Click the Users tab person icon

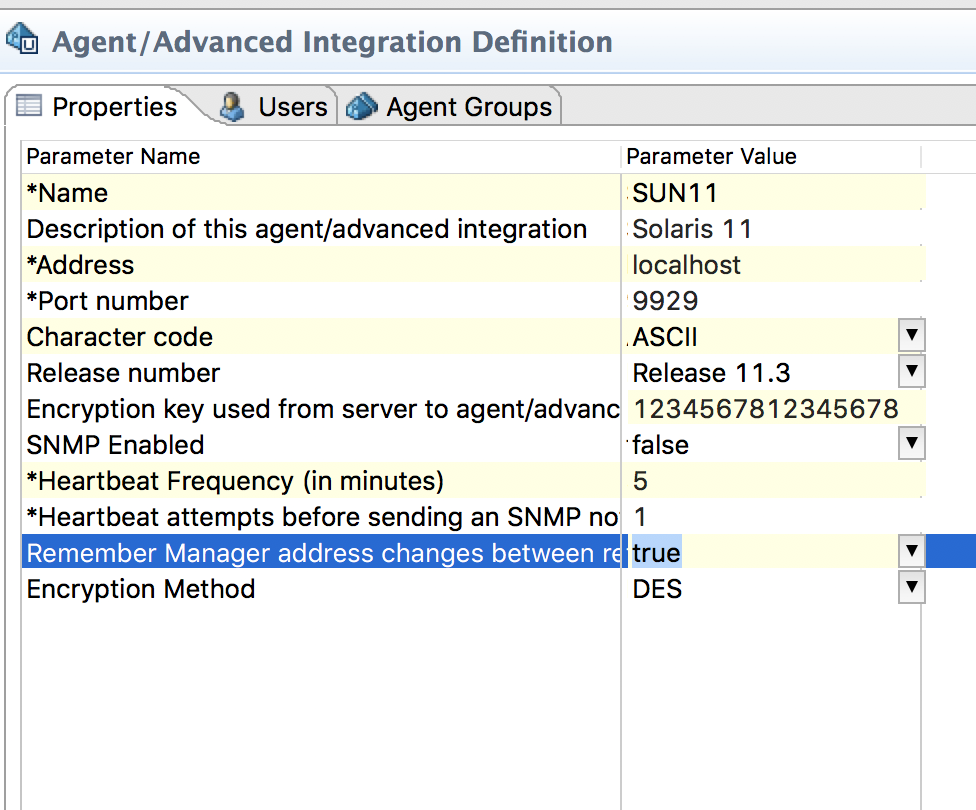click(233, 106)
